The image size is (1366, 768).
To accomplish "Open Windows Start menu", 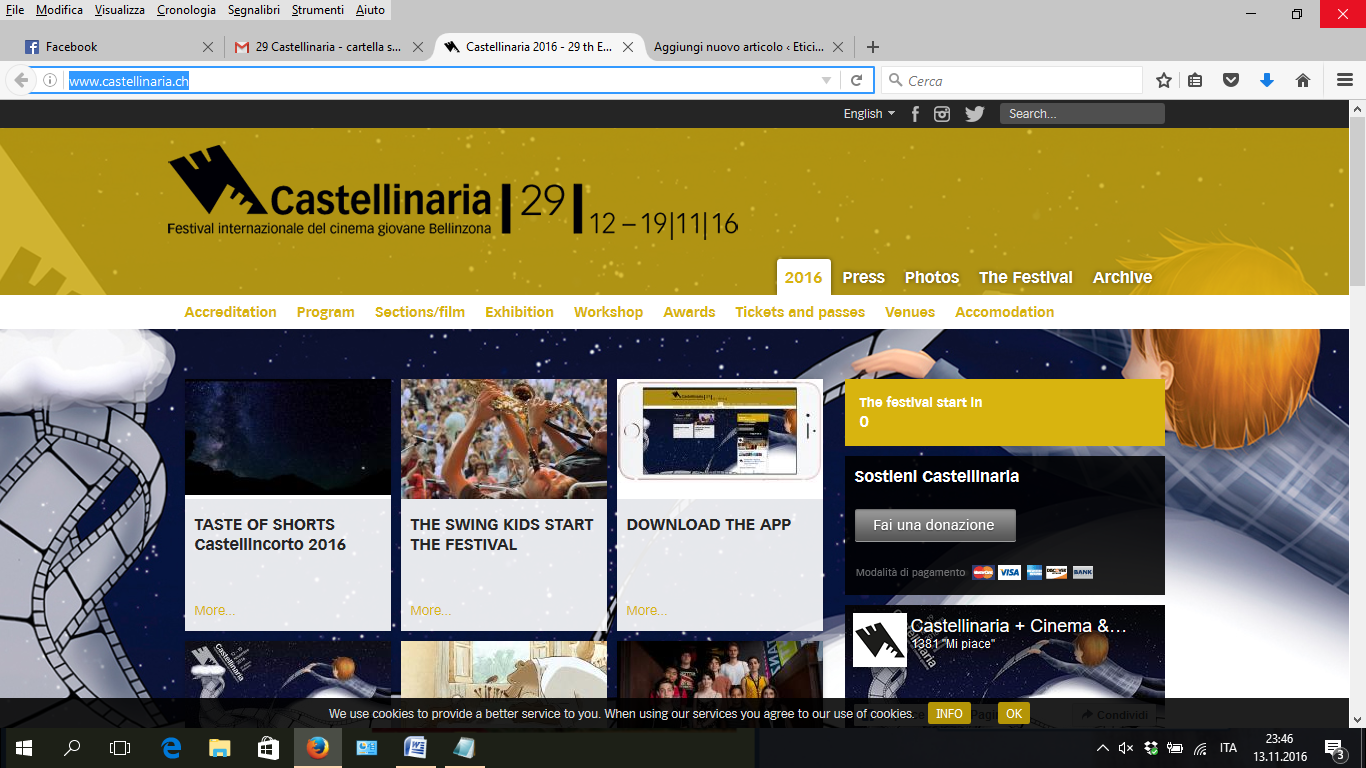I will [x=24, y=747].
